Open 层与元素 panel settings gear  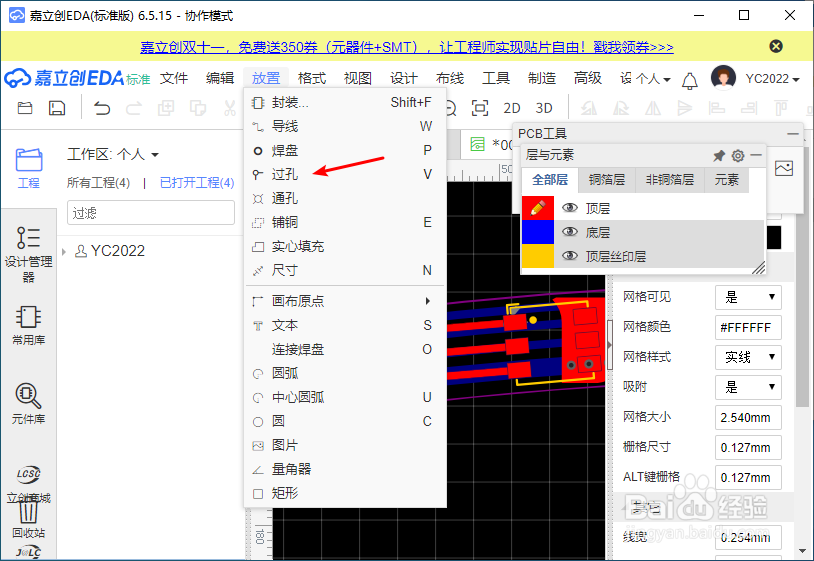coord(738,155)
